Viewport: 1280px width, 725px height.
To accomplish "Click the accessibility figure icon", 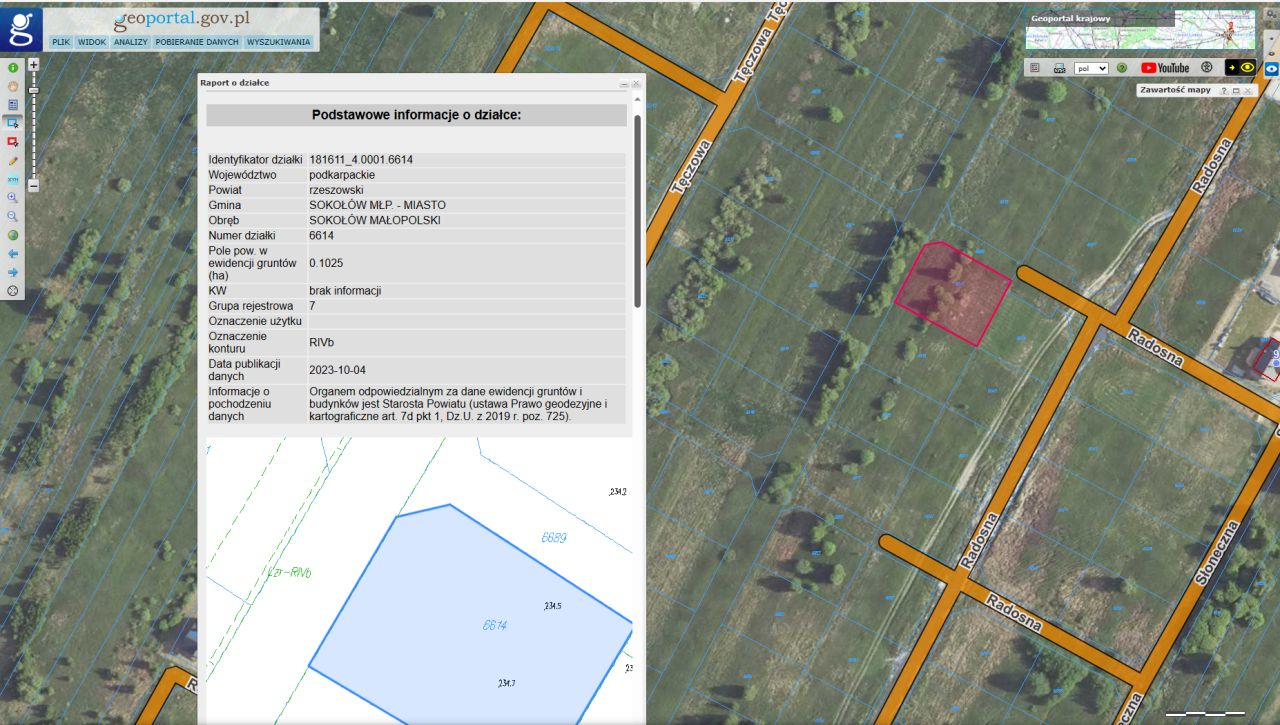I will pyautogui.click(x=1206, y=67).
